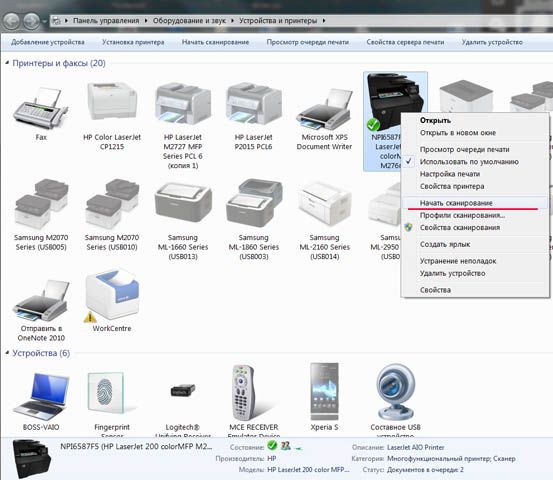Click Начать сканирование toolbar button
This screenshot has height=482, width=553.
(x=215, y=42)
